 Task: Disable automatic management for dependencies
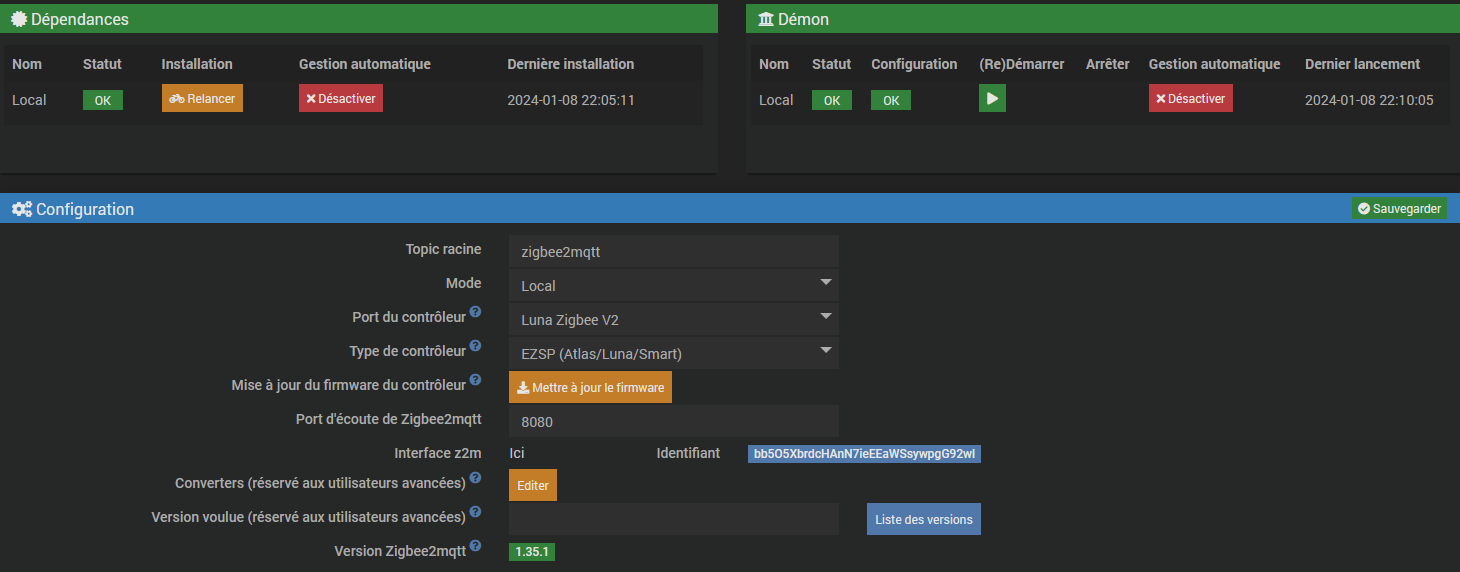[340, 99]
